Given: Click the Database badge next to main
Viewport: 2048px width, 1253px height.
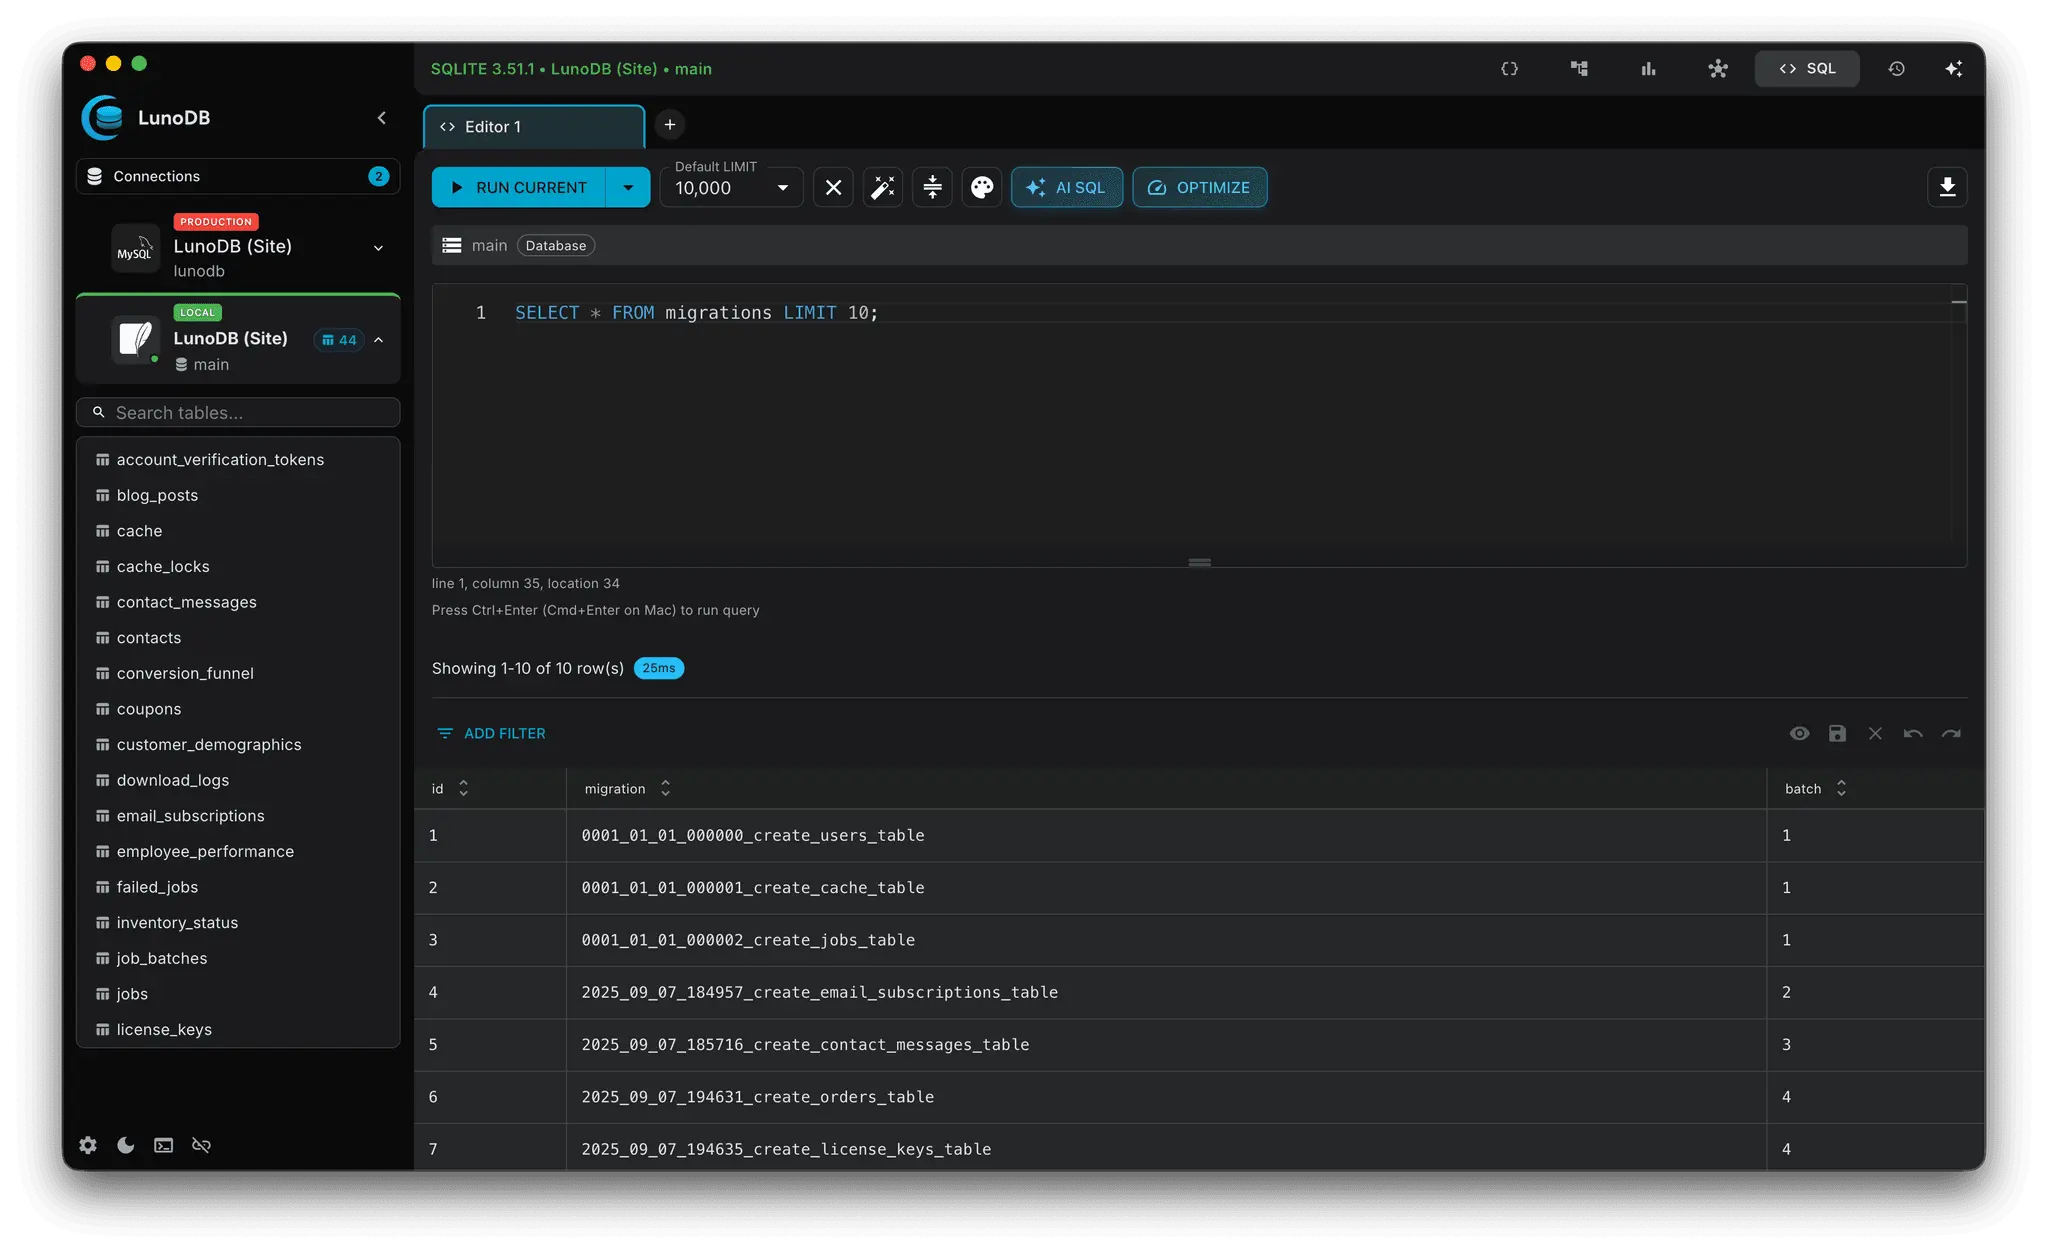Looking at the screenshot, I should [x=556, y=246].
